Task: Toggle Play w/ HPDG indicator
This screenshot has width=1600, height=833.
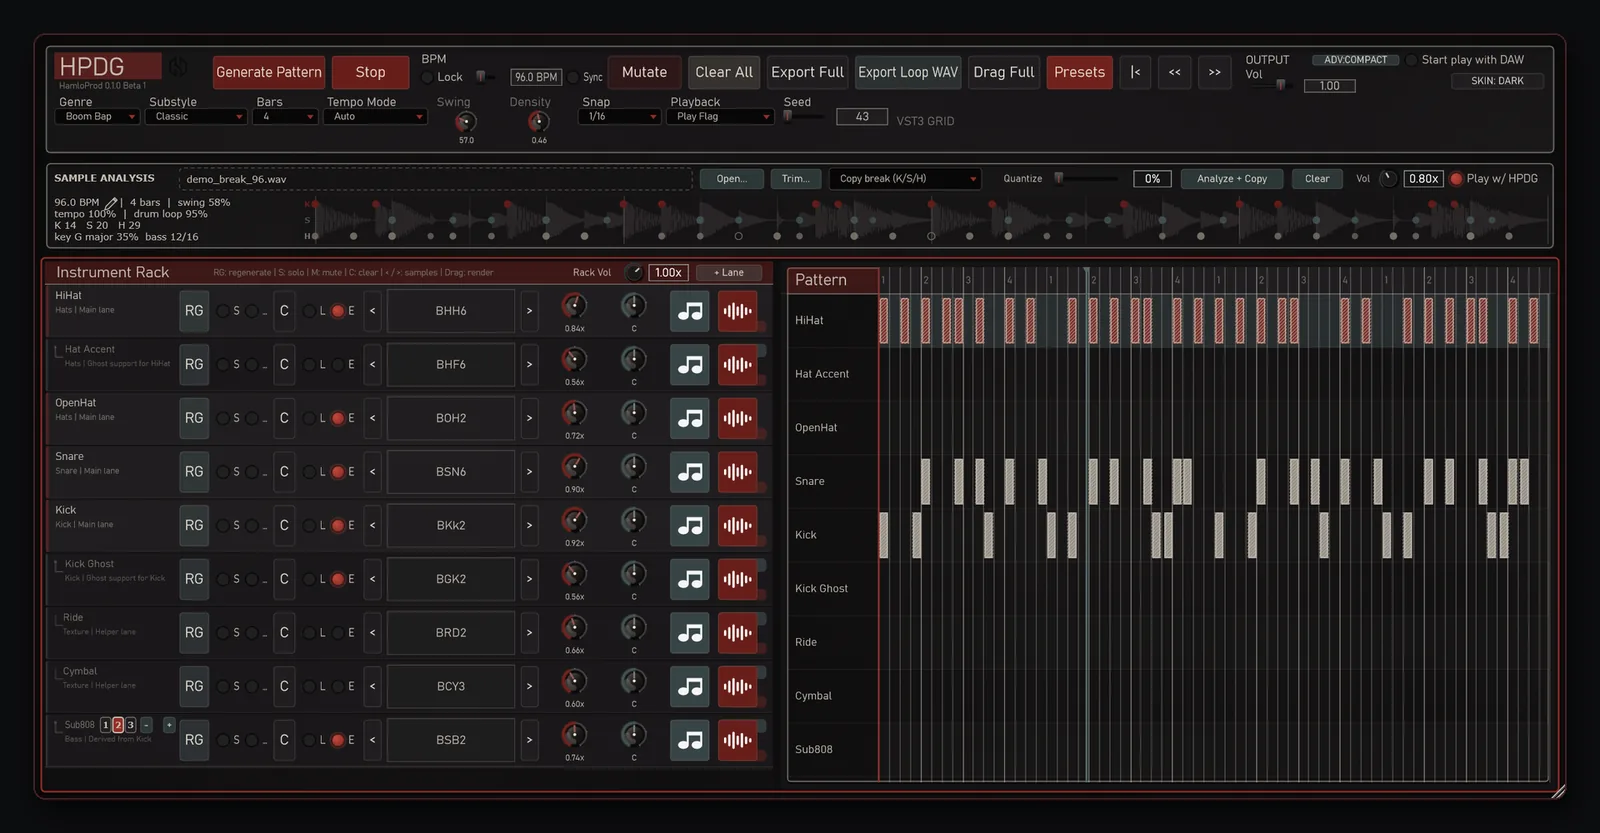Action: [x=1456, y=179]
